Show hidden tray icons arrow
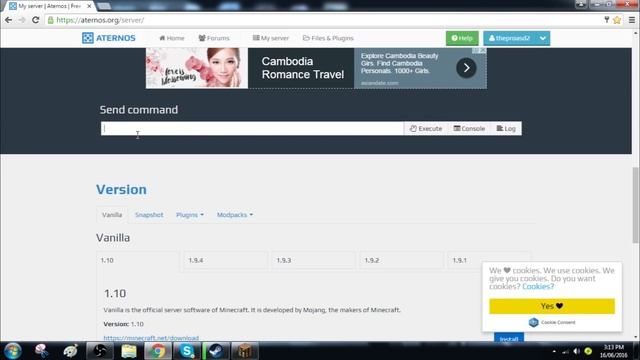 coord(554,351)
